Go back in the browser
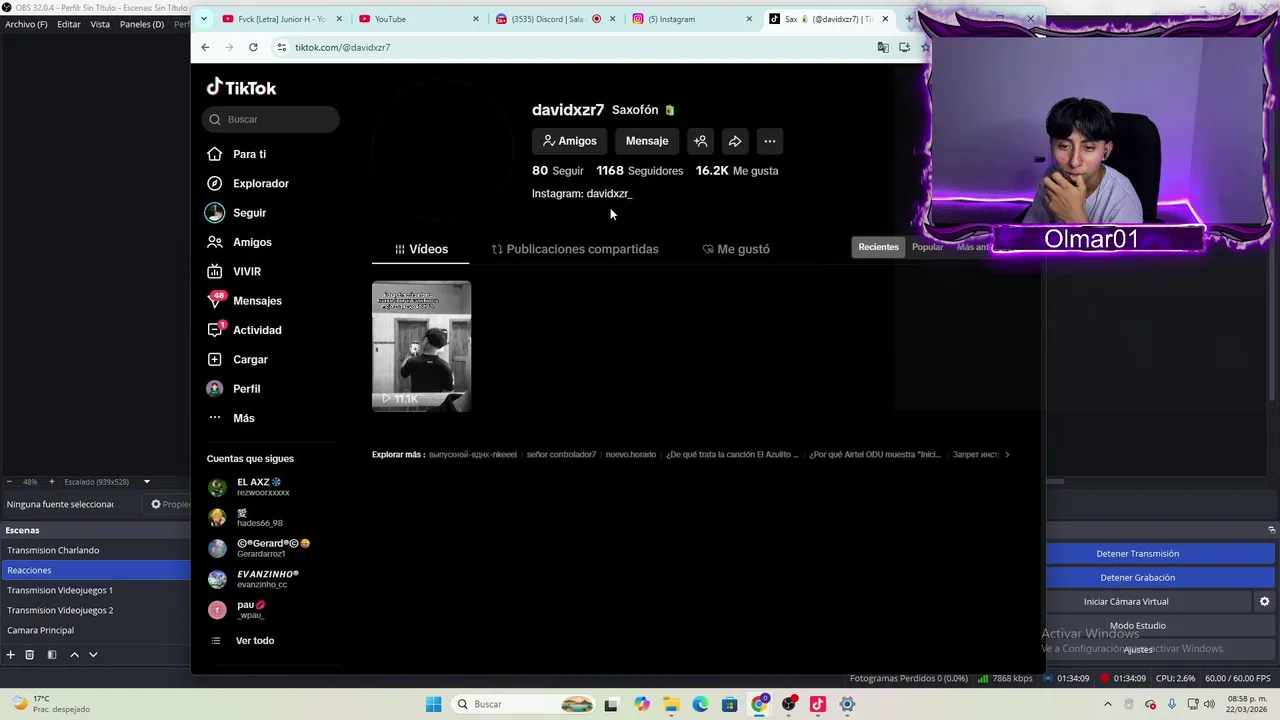 (205, 47)
